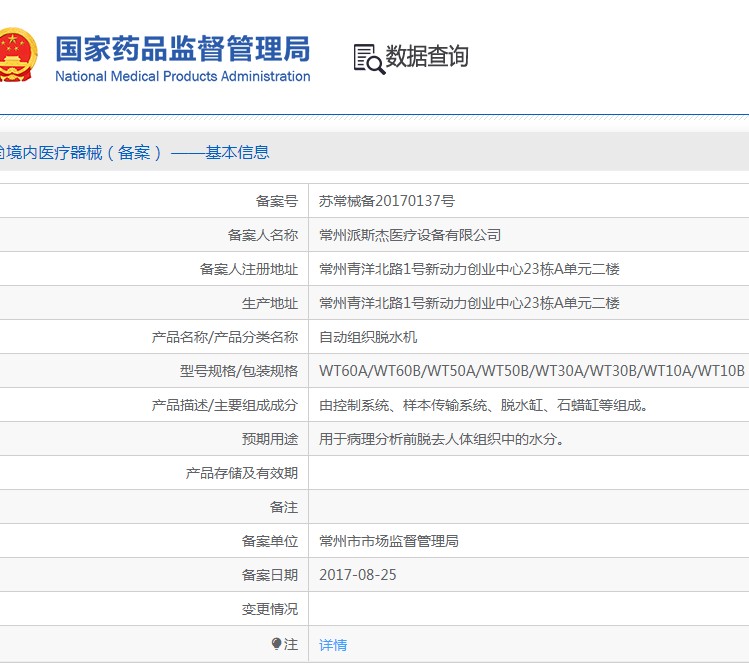Click the 境内医疗器械（备案）基本信息 header
This screenshot has width=749, height=669.
click(x=135, y=153)
